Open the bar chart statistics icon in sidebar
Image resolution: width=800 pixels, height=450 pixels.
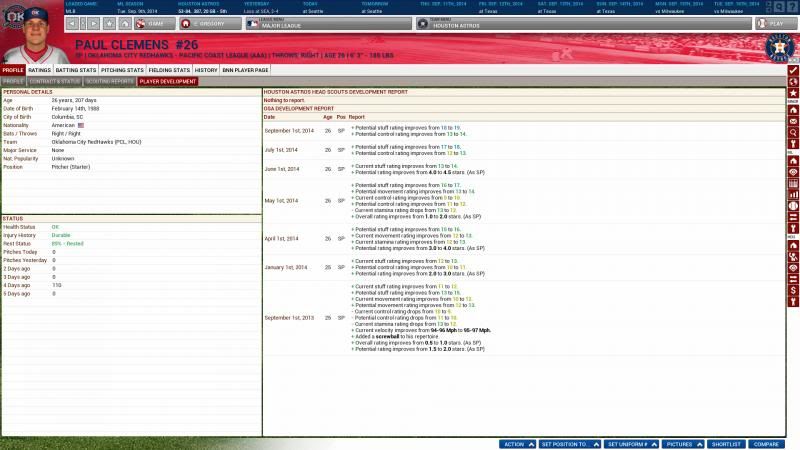[x=793, y=195]
